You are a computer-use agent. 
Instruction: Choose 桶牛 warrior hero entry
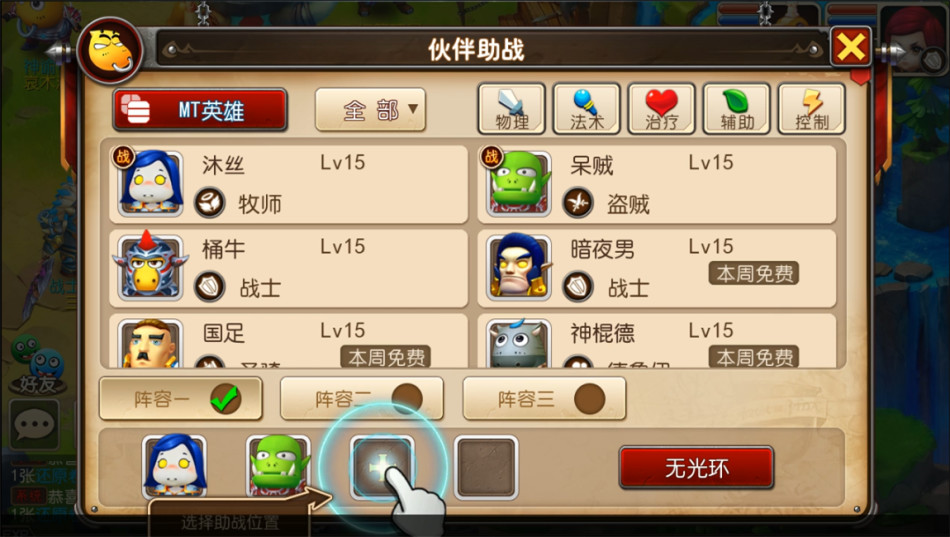tap(288, 268)
